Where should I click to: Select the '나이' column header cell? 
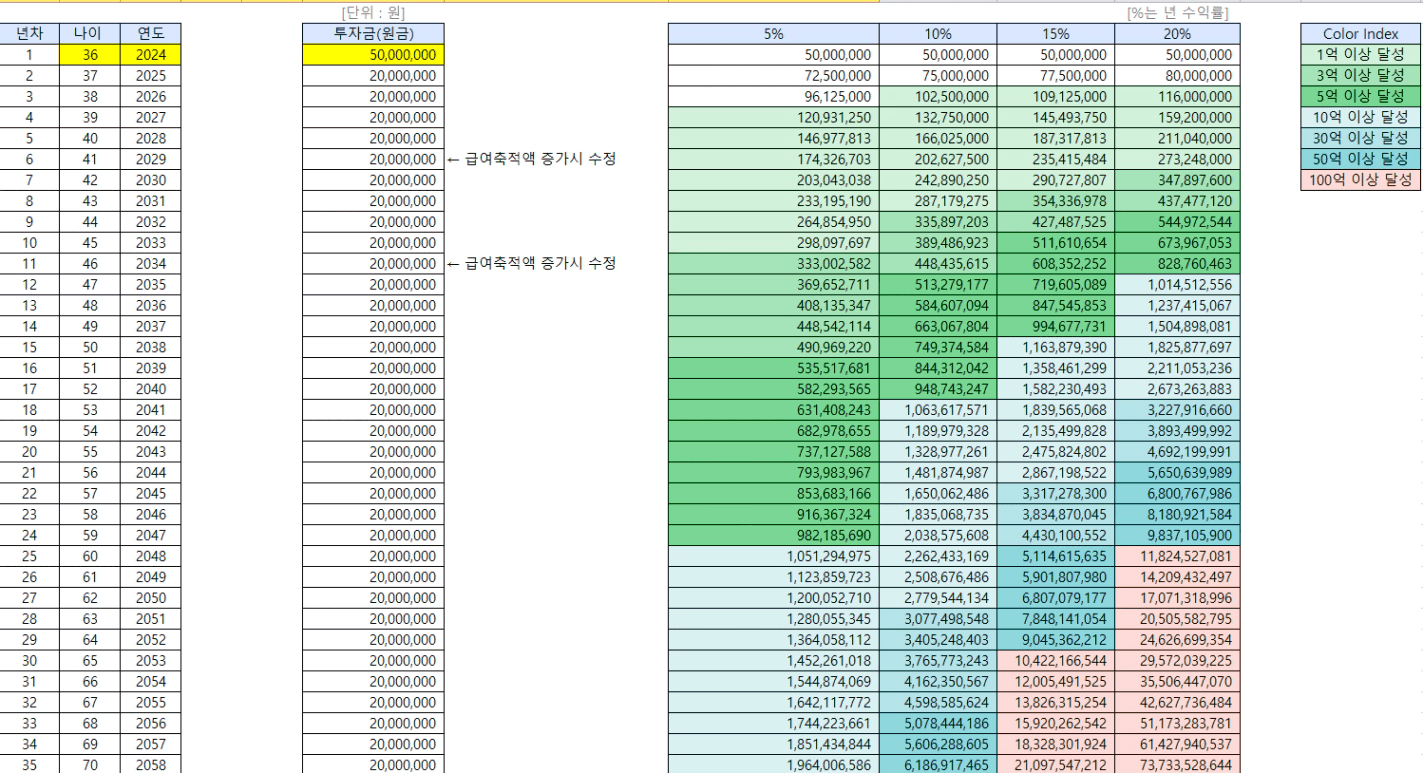[90, 34]
